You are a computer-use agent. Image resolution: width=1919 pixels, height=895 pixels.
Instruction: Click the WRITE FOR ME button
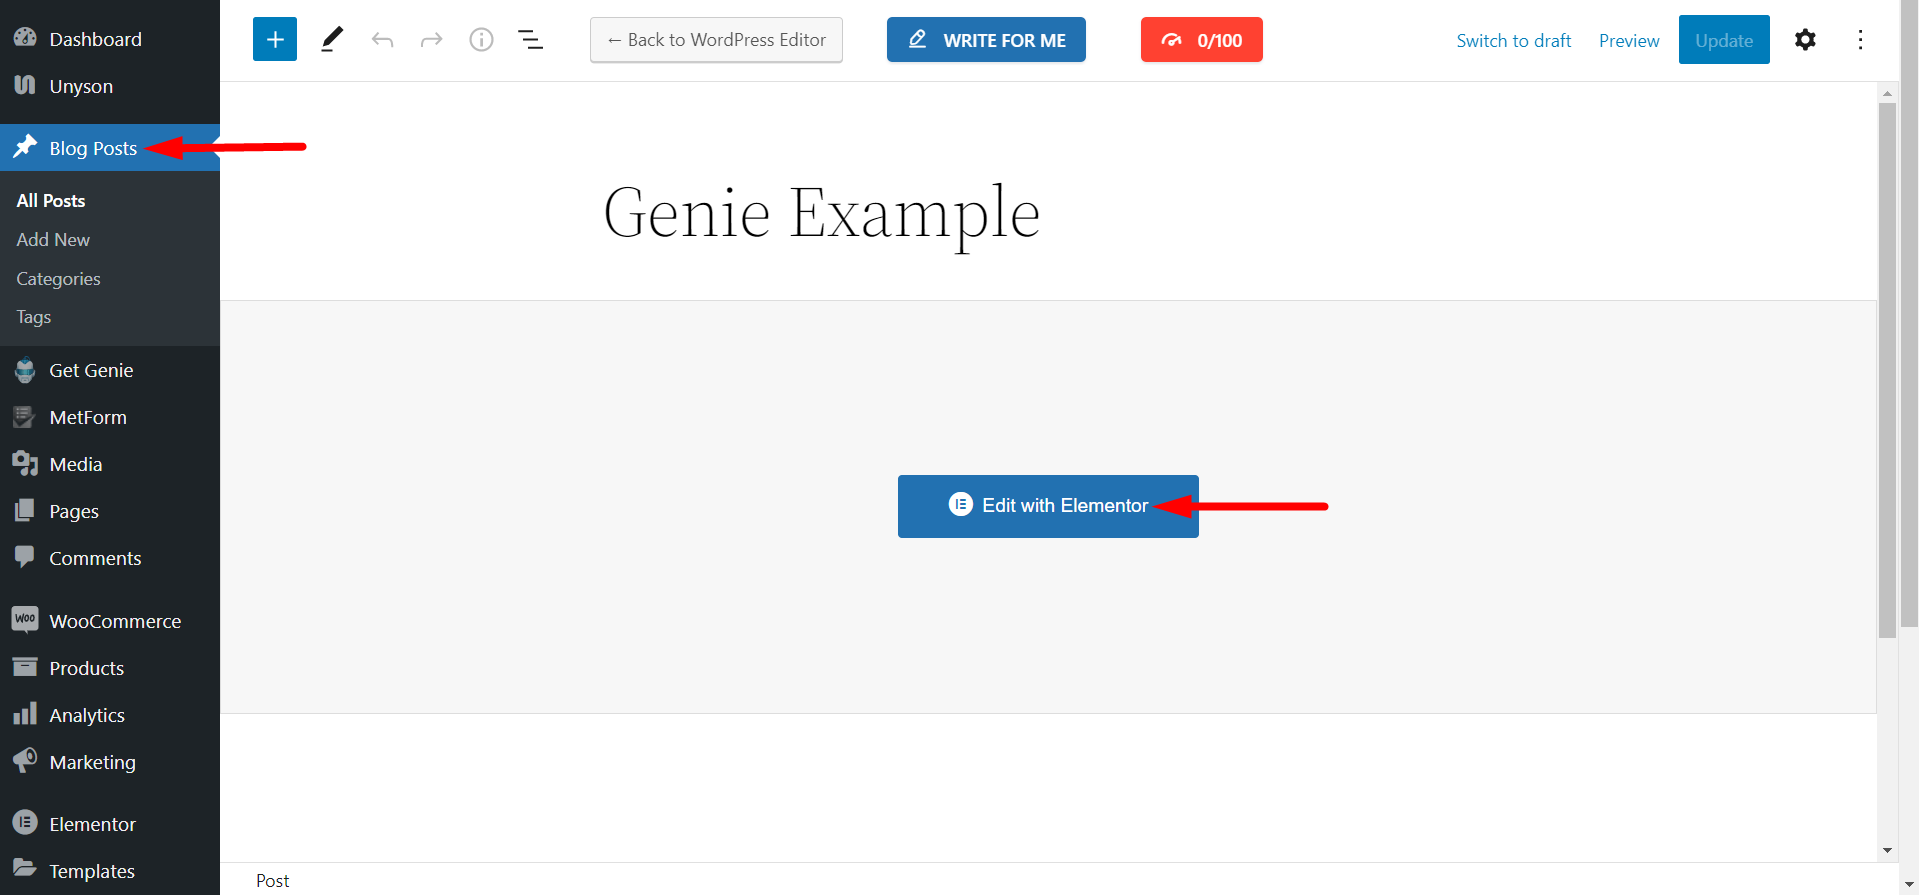point(986,40)
